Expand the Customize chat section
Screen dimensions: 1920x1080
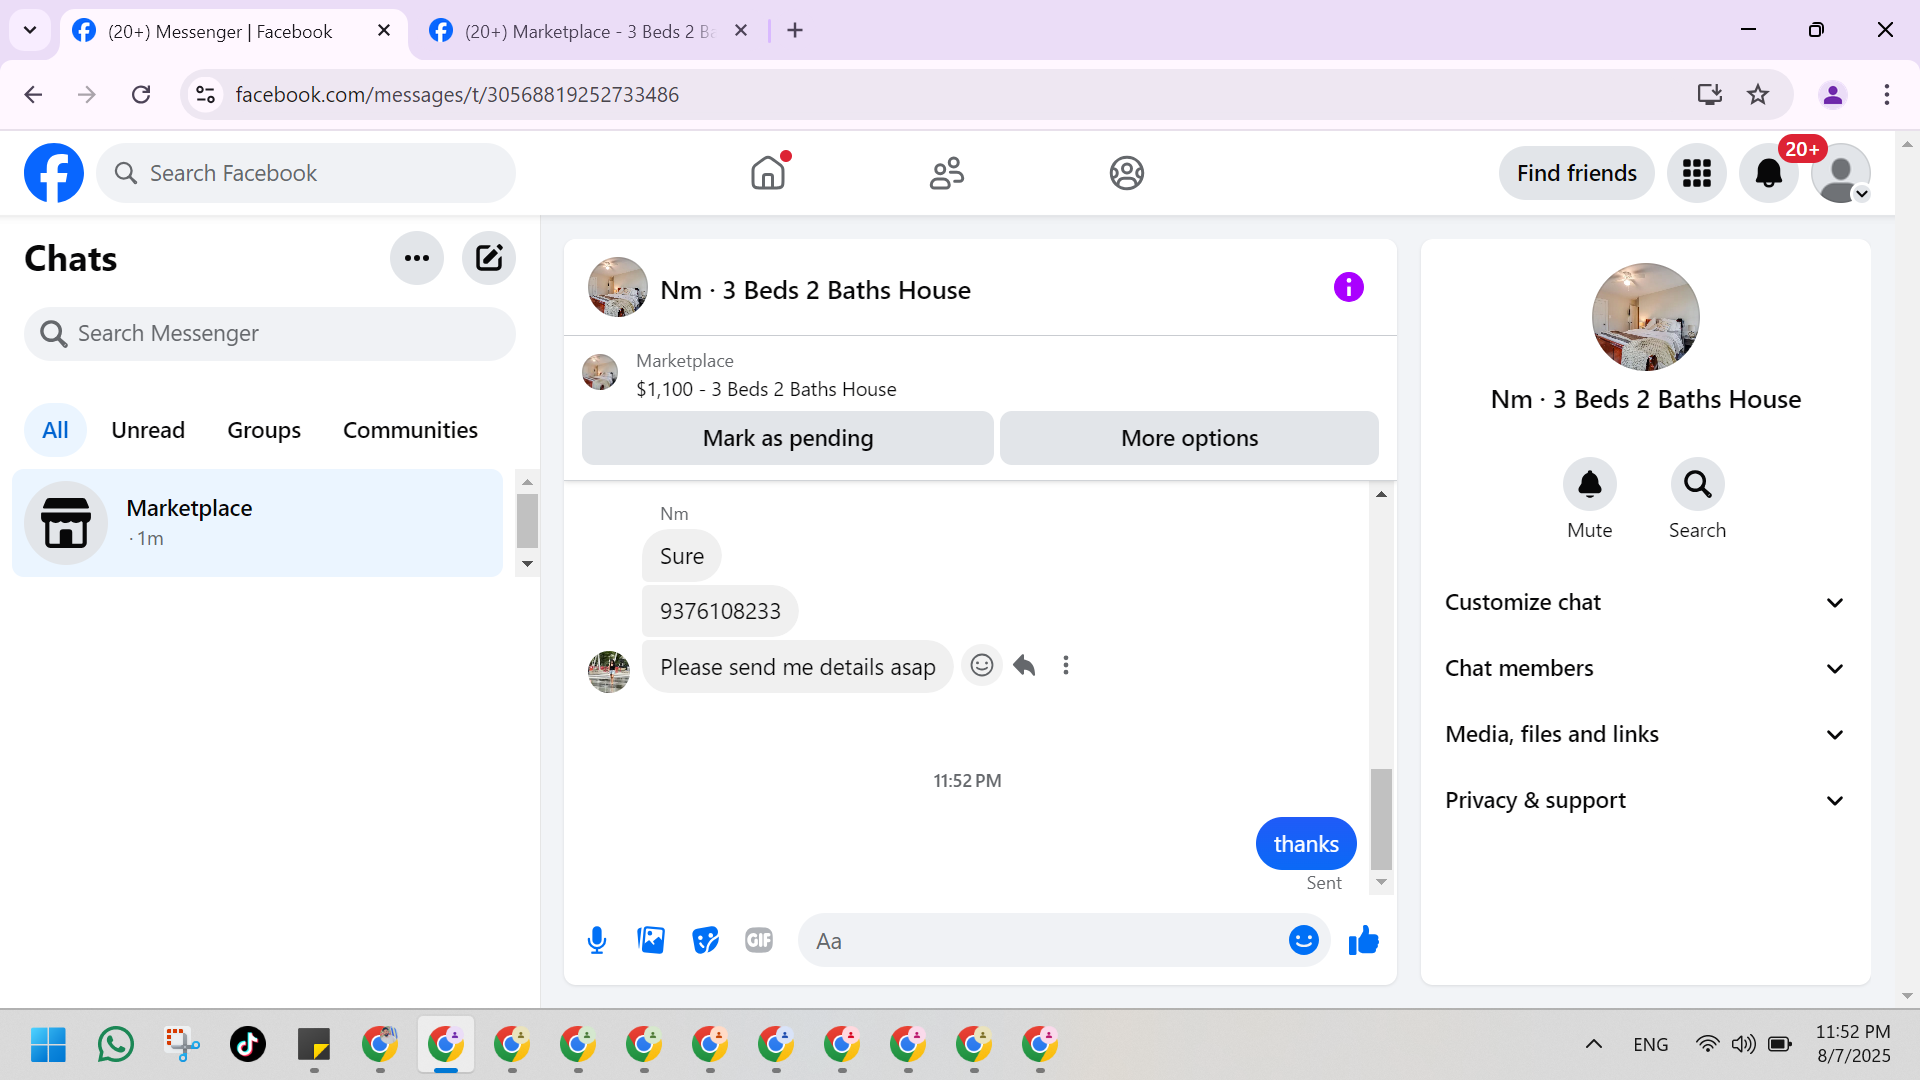click(1645, 602)
